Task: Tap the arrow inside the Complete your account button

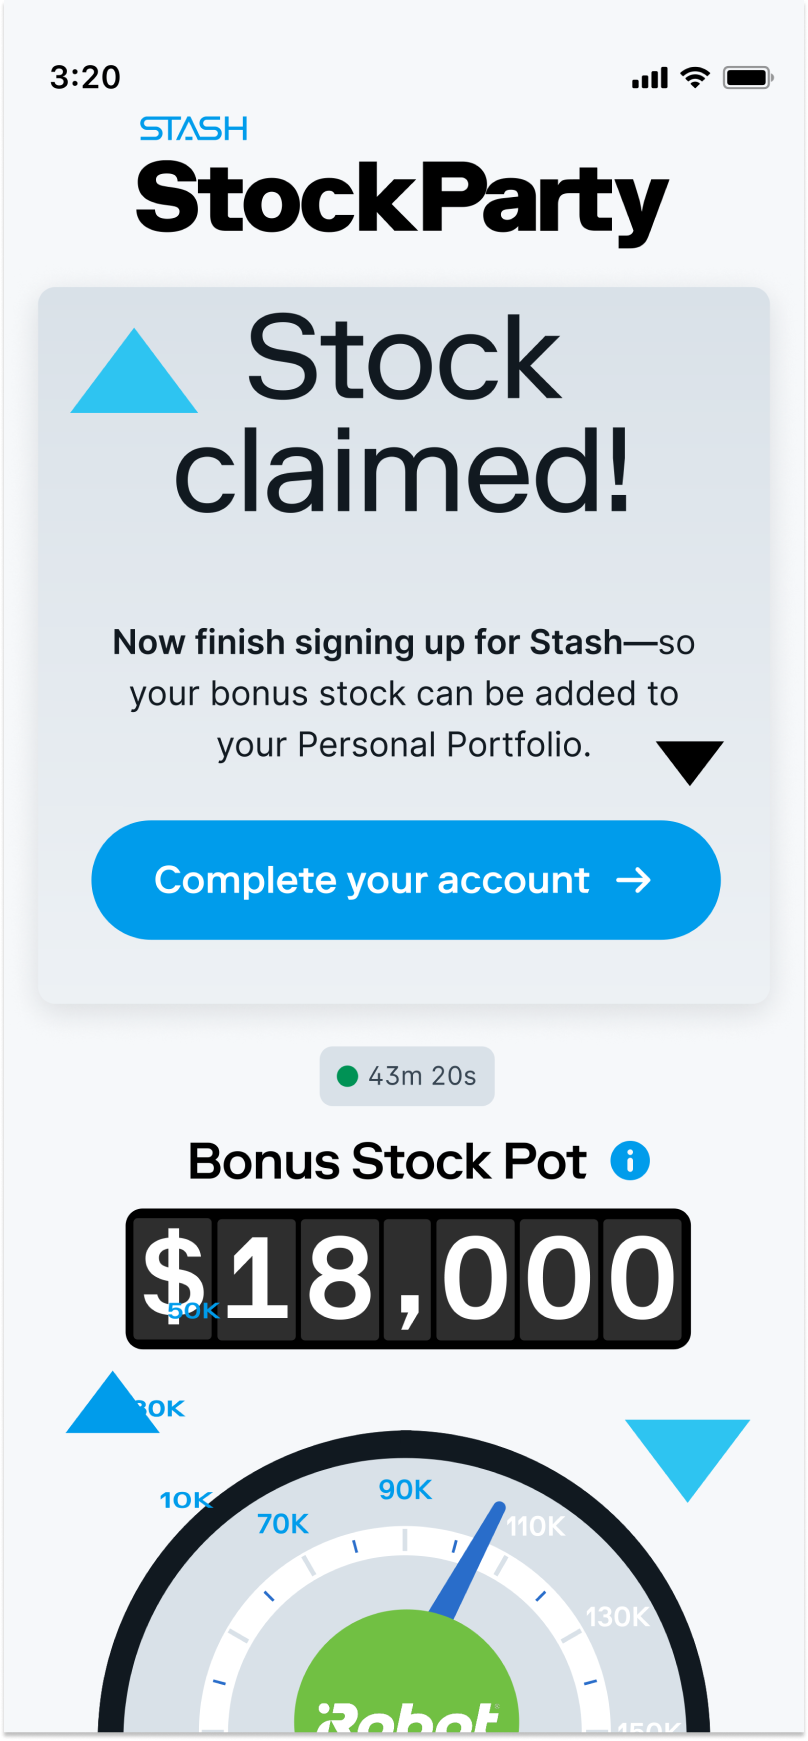Action: (633, 880)
